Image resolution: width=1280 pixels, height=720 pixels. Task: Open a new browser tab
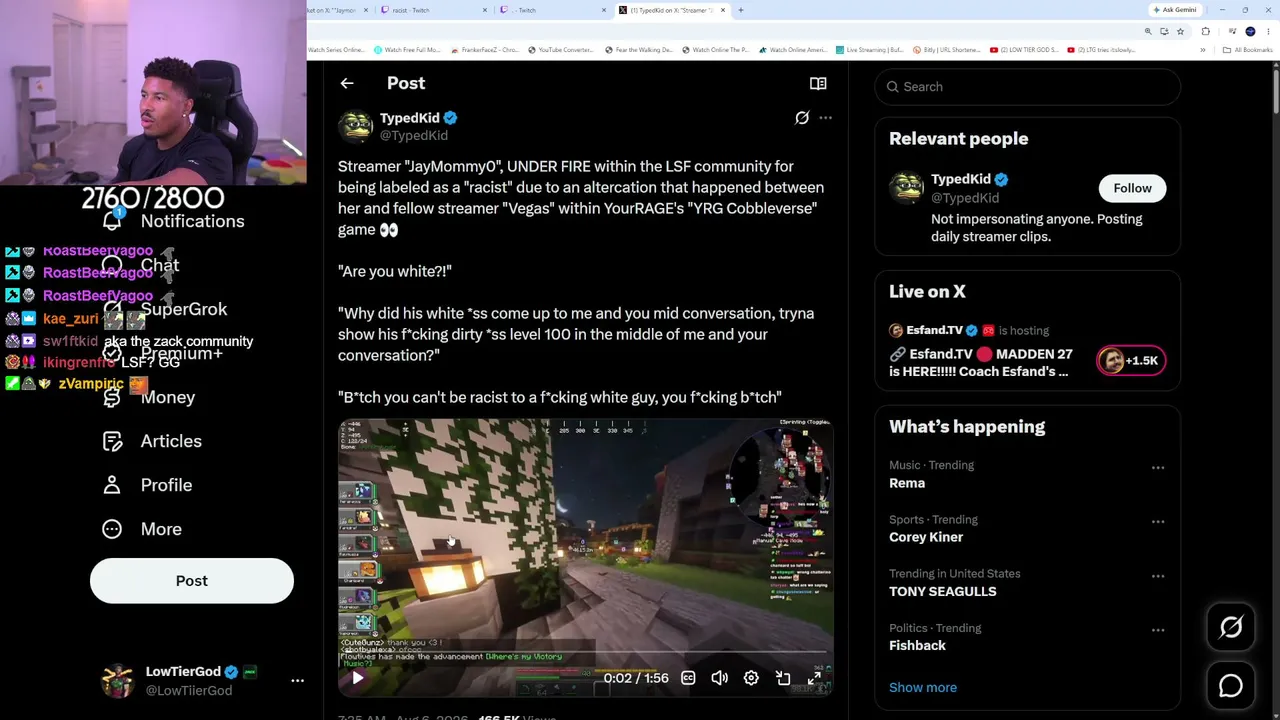point(741,10)
